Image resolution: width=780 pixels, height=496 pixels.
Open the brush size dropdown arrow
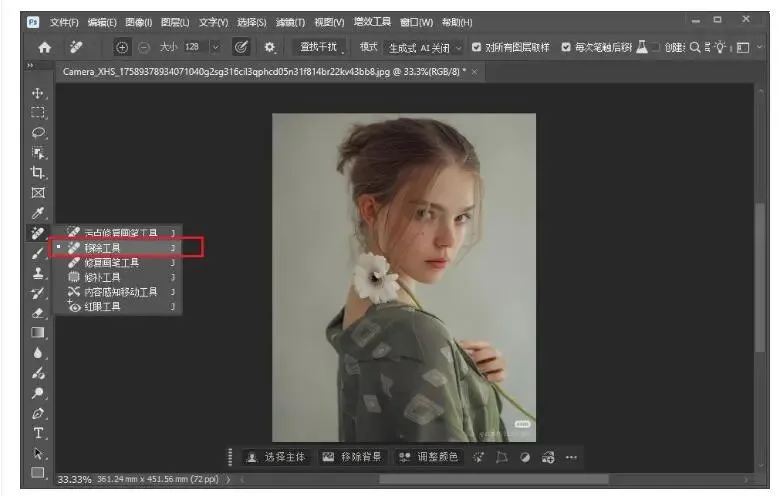(x=215, y=47)
